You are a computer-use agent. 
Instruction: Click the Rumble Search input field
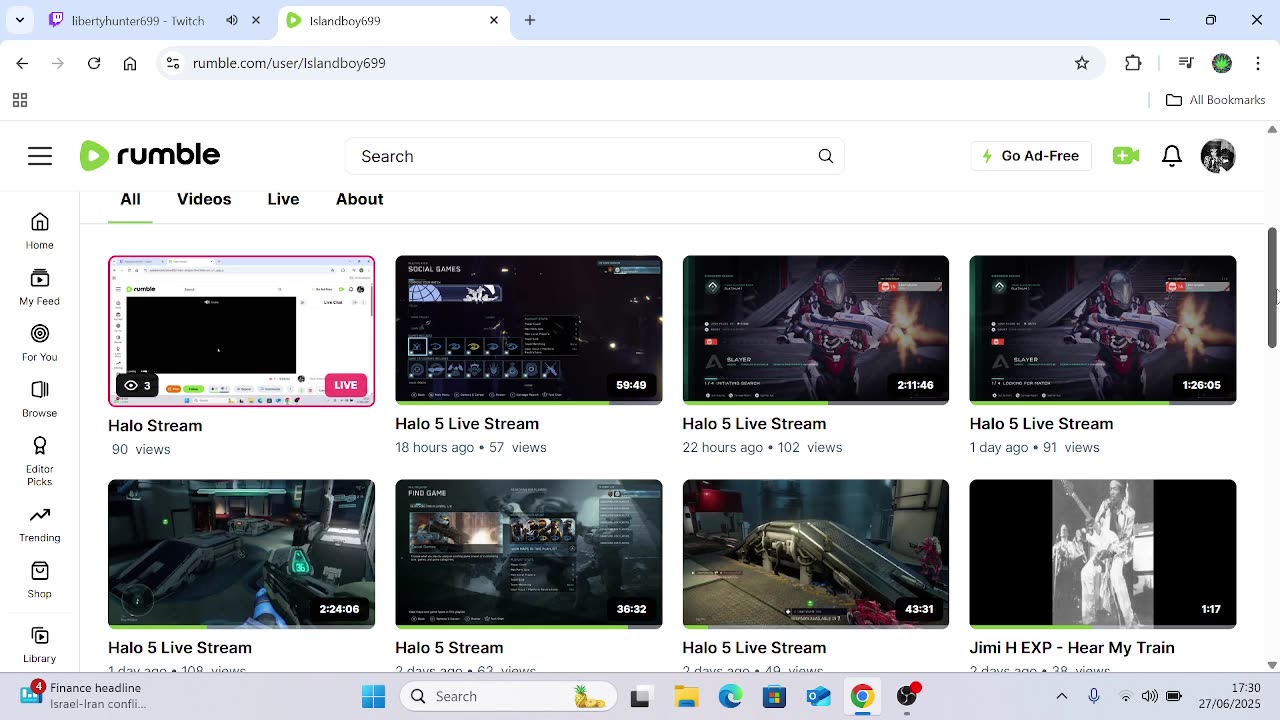point(595,156)
